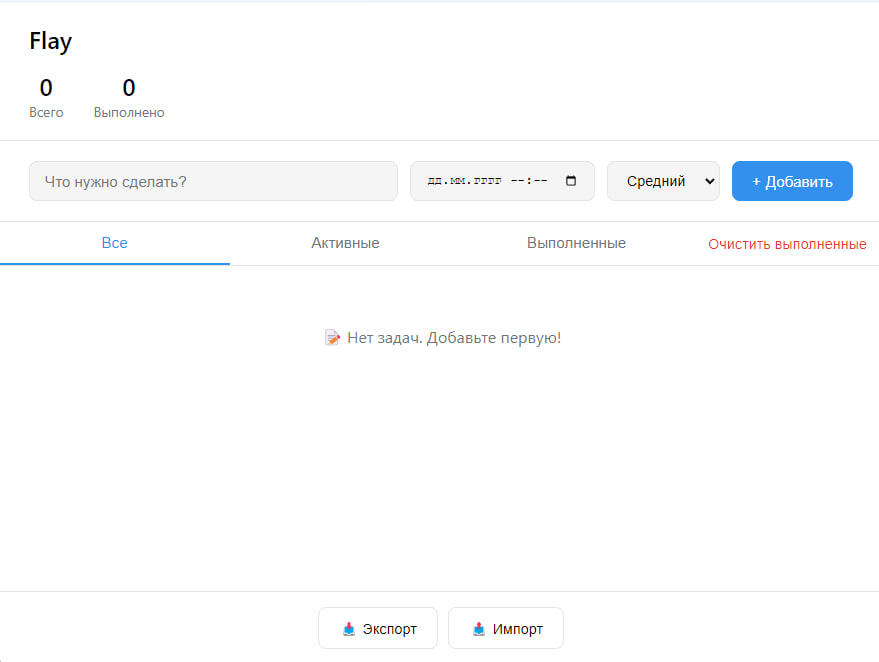This screenshot has height=662, width=879.
Task: Click the Очистить выполненные link
Action: coord(787,244)
